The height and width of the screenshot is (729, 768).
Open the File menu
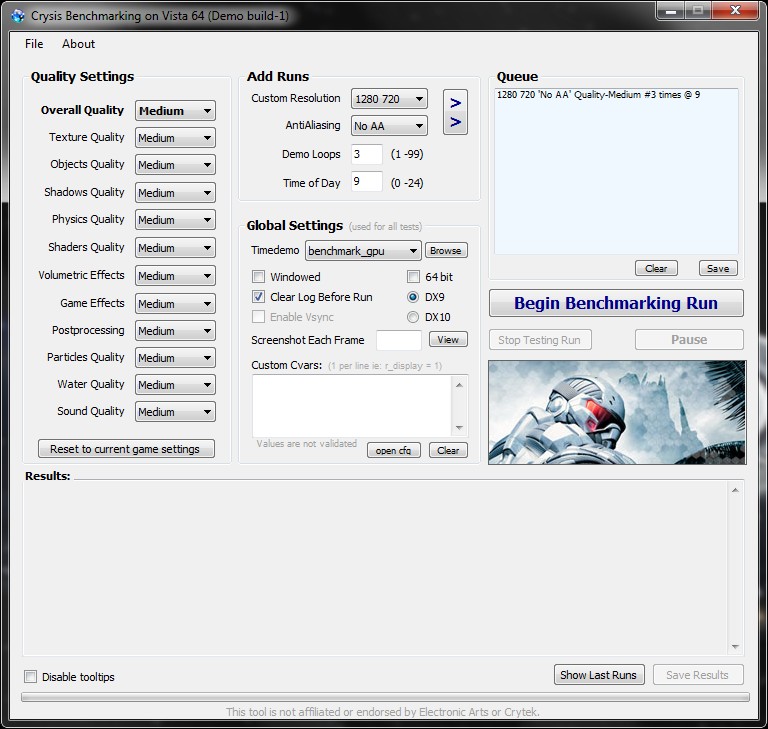[34, 44]
